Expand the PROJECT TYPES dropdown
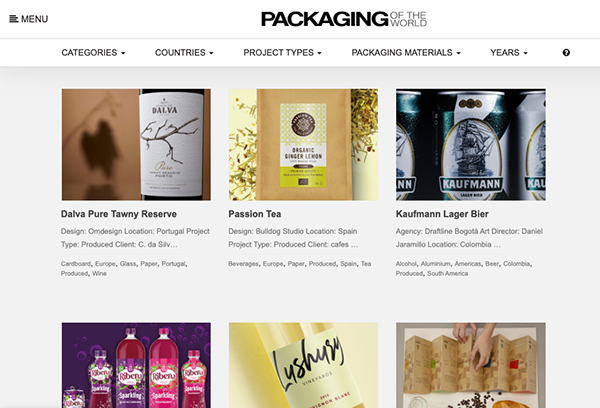This screenshot has width=600, height=408. 282,52
